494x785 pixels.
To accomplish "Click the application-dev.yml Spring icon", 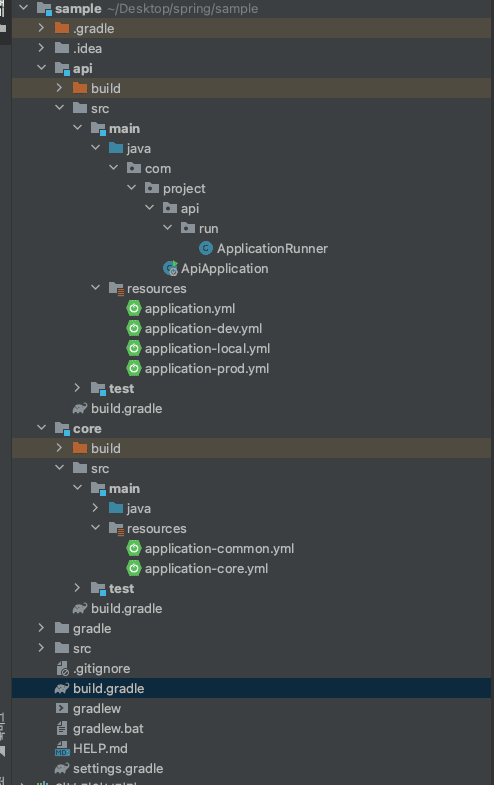I will (134, 328).
